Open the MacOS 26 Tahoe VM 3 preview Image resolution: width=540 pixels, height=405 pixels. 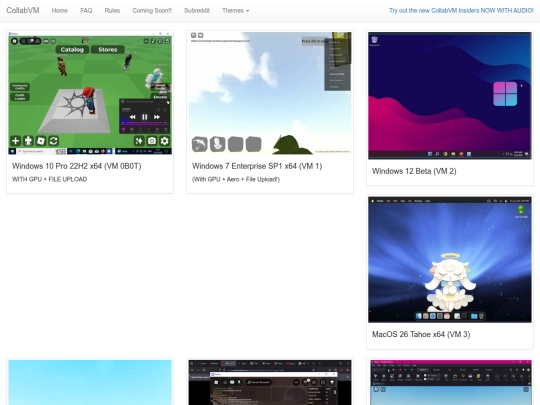click(x=450, y=259)
